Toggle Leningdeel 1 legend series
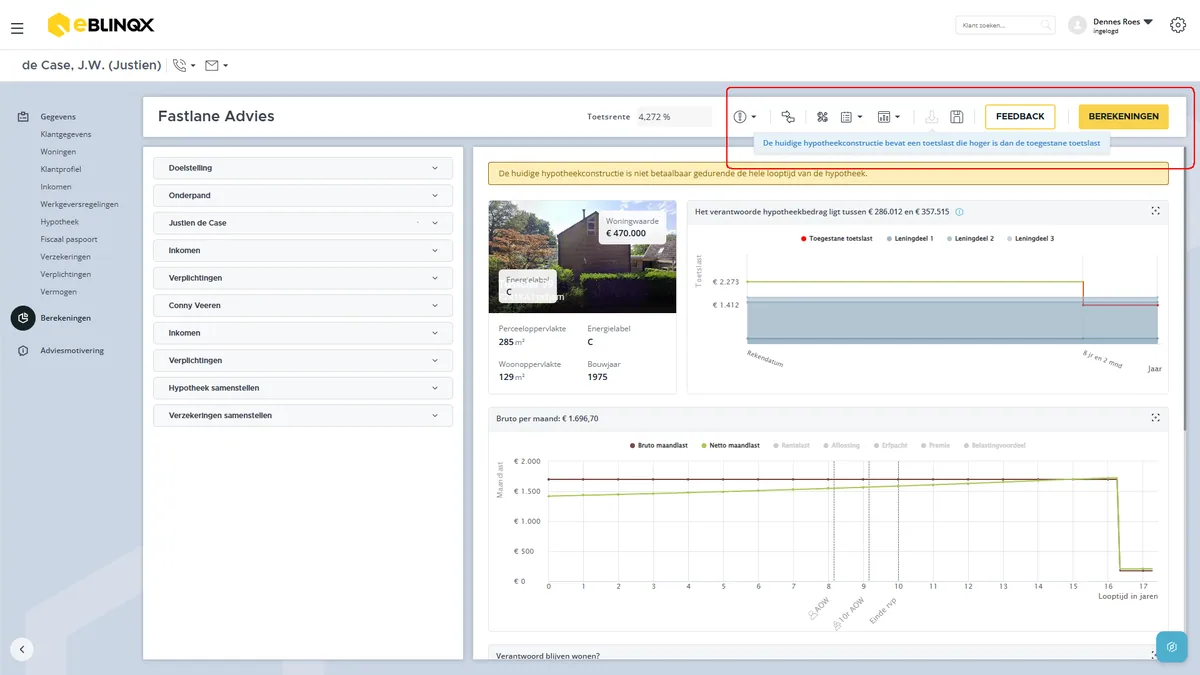Screen dimensions: 1200x675 pos(909,239)
